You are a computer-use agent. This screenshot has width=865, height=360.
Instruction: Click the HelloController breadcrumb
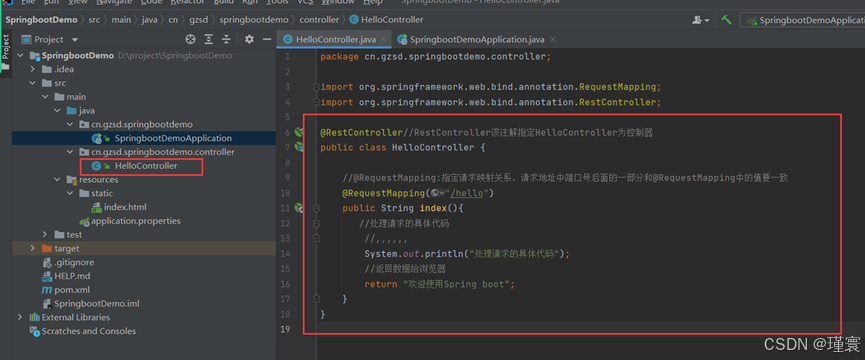click(x=386, y=20)
